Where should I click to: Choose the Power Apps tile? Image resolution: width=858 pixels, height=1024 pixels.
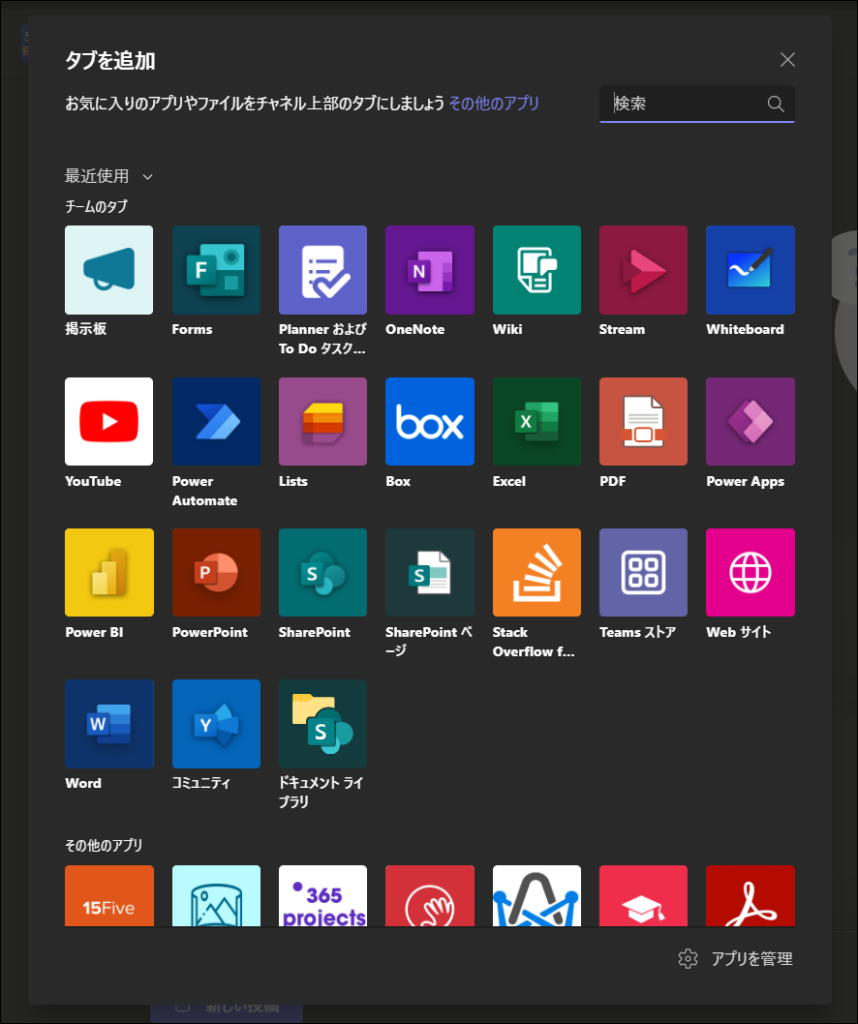tap(750, 421)
